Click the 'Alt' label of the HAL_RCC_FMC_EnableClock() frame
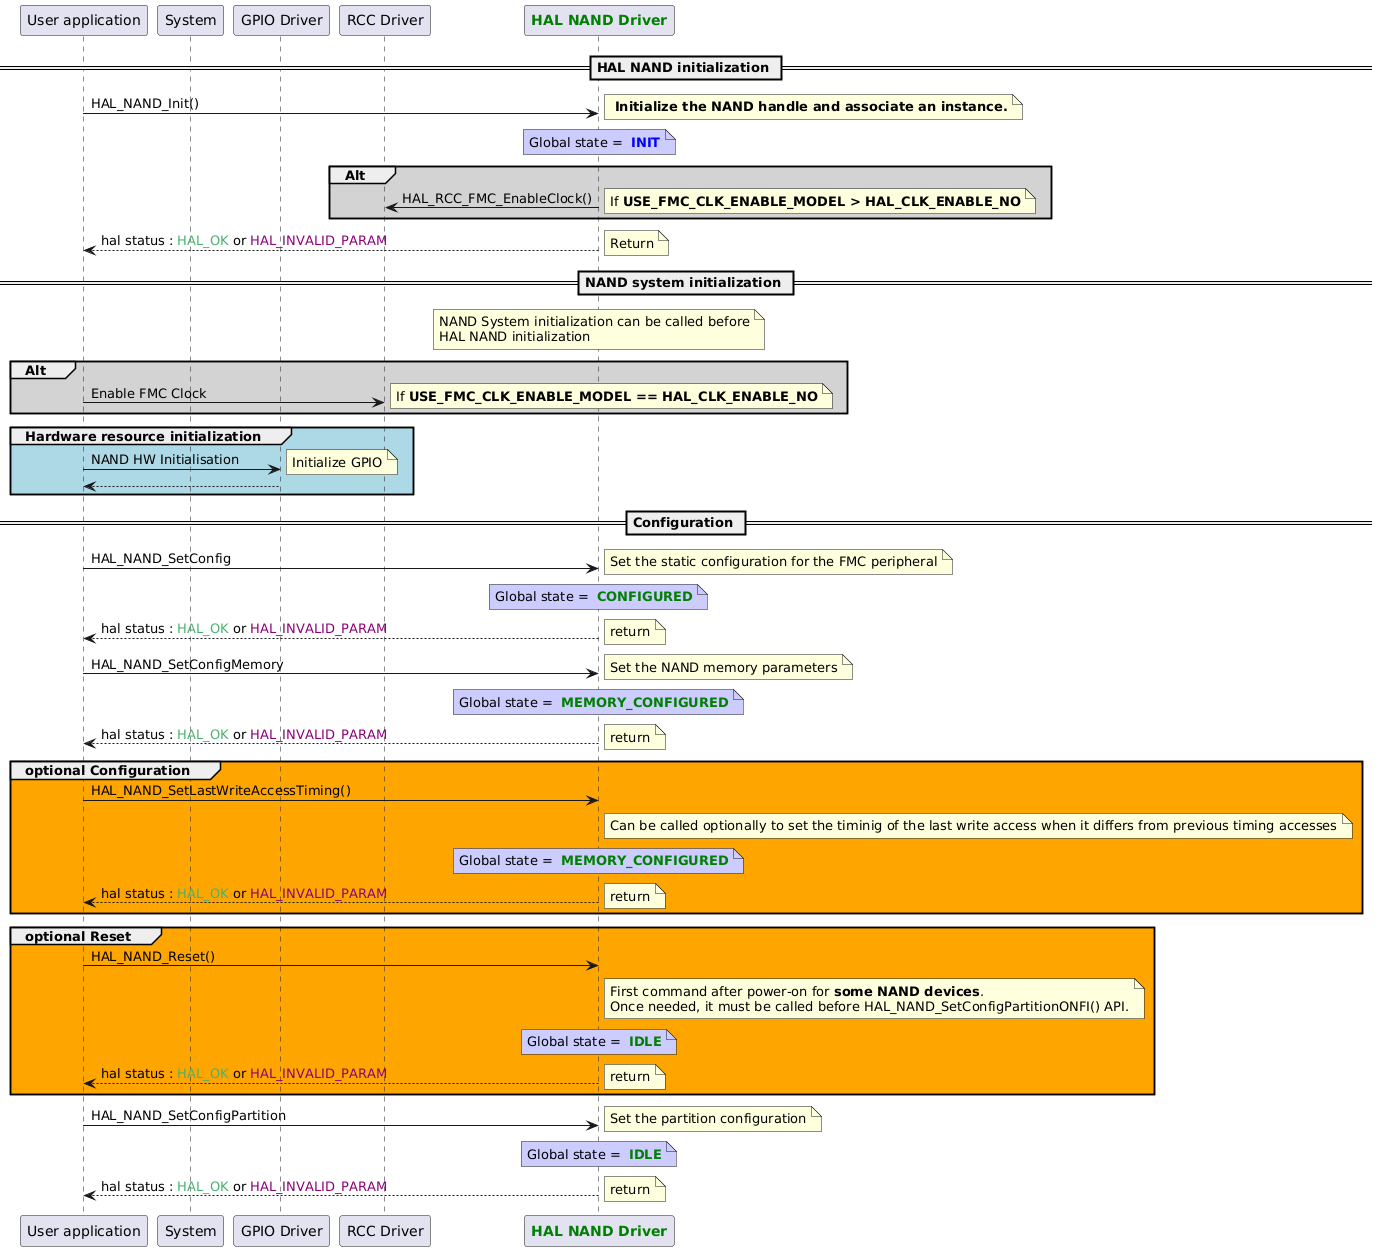The width and height of the screenshot is (1378, 1251). point(355,175)
